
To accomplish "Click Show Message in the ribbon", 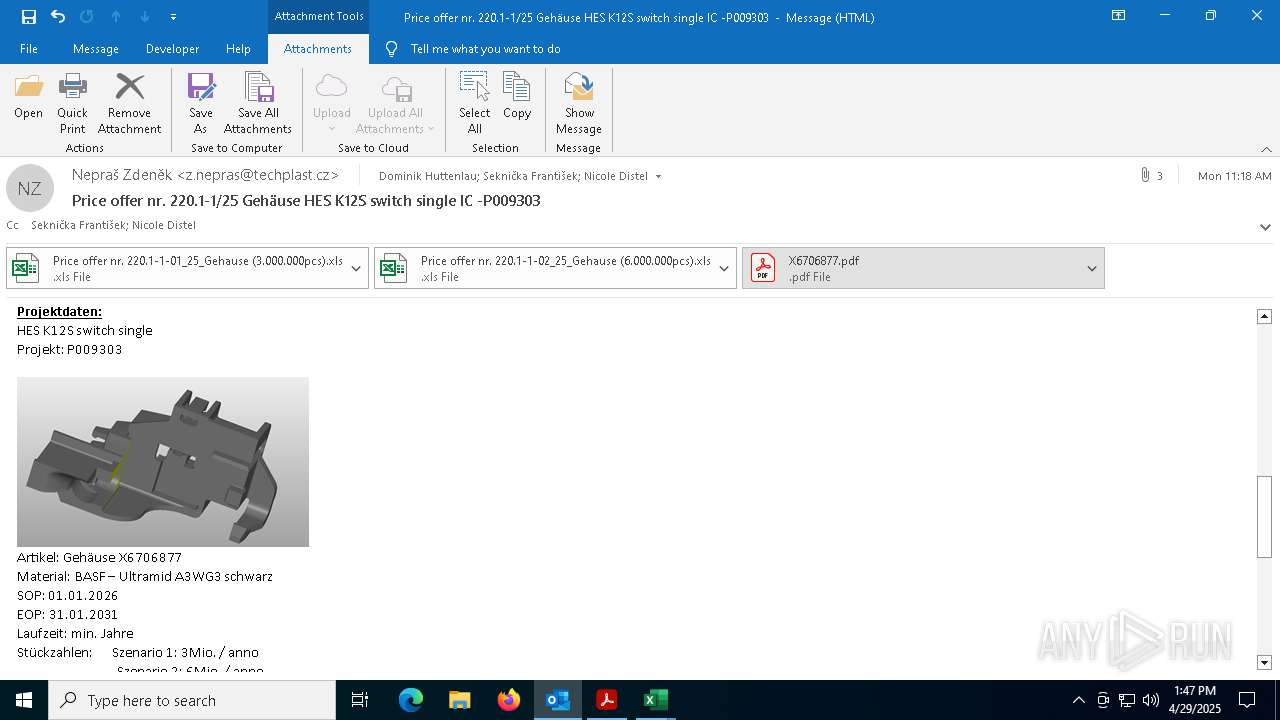I will click(x=579, y=104).
